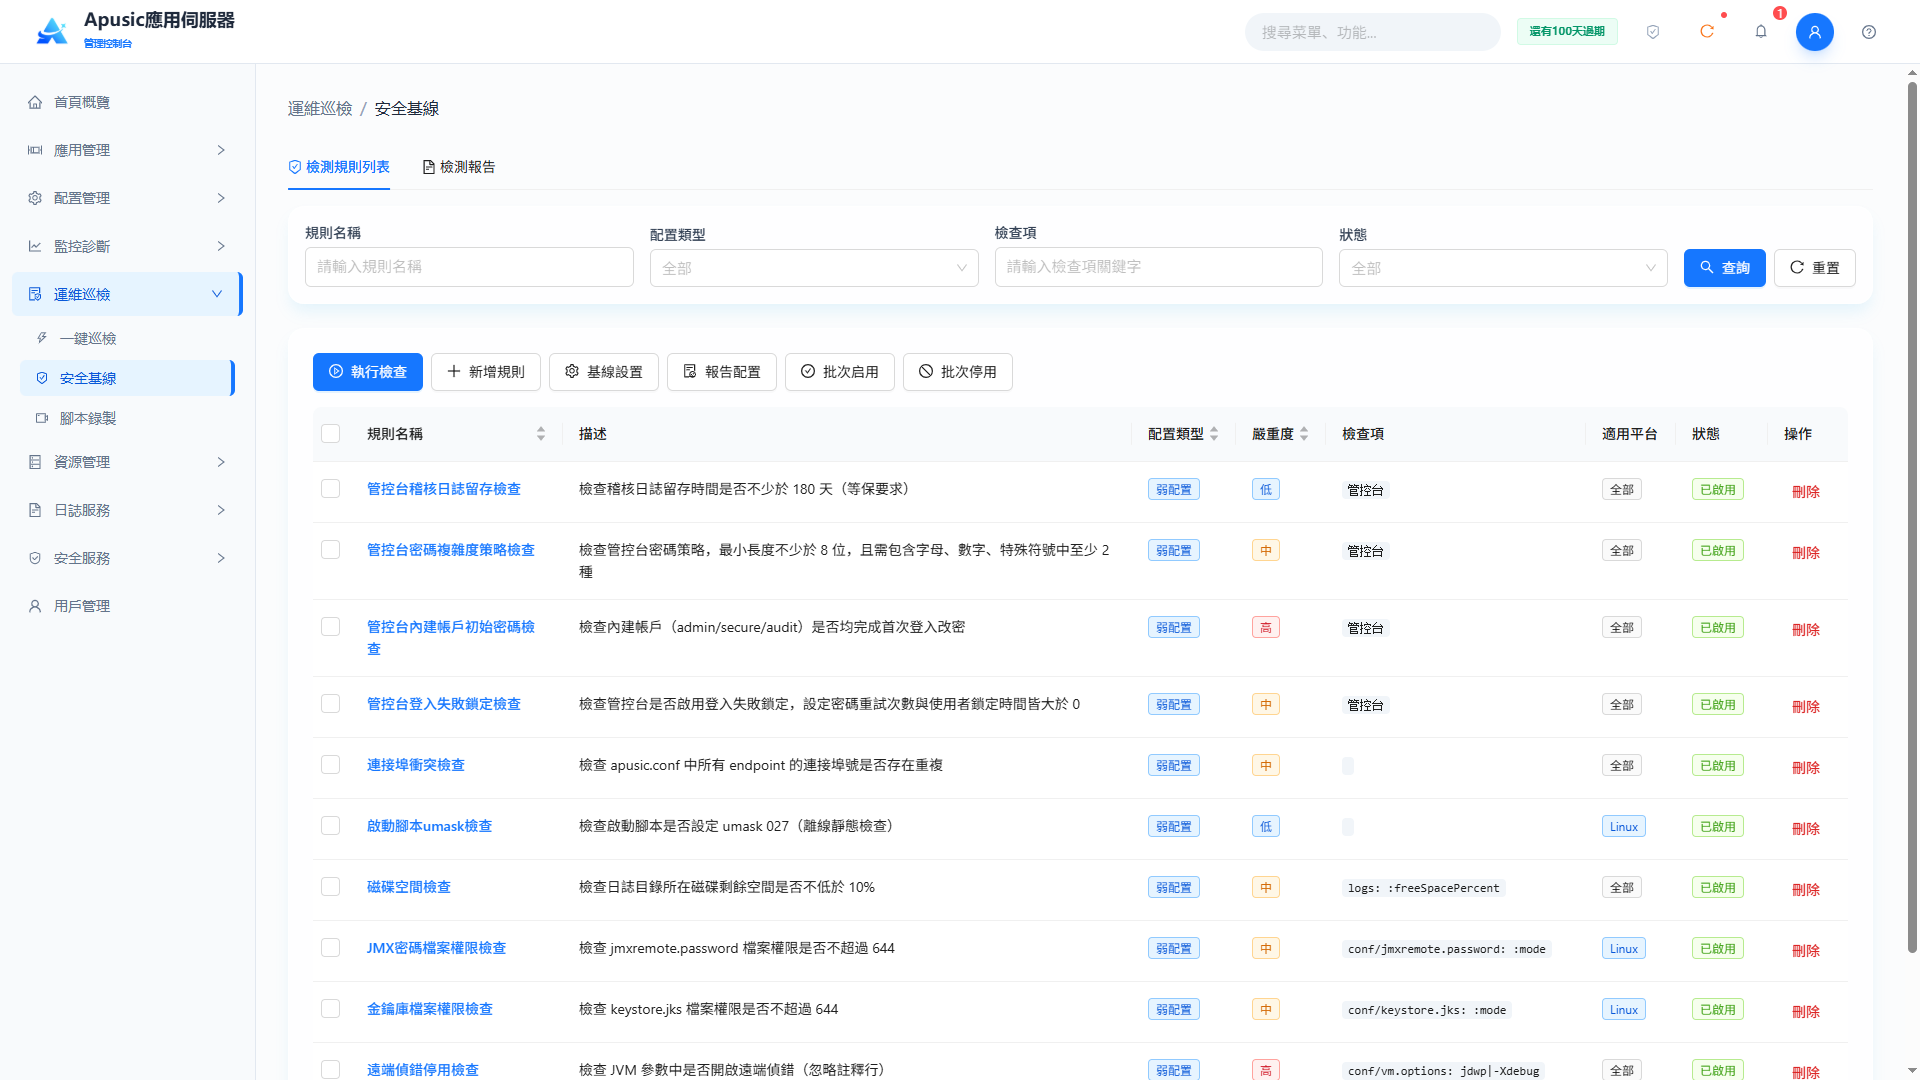The width and height of the screenshot is (1920, 1080).
Task: Click the 用戶管理 person icon
Action: point(35,606)
